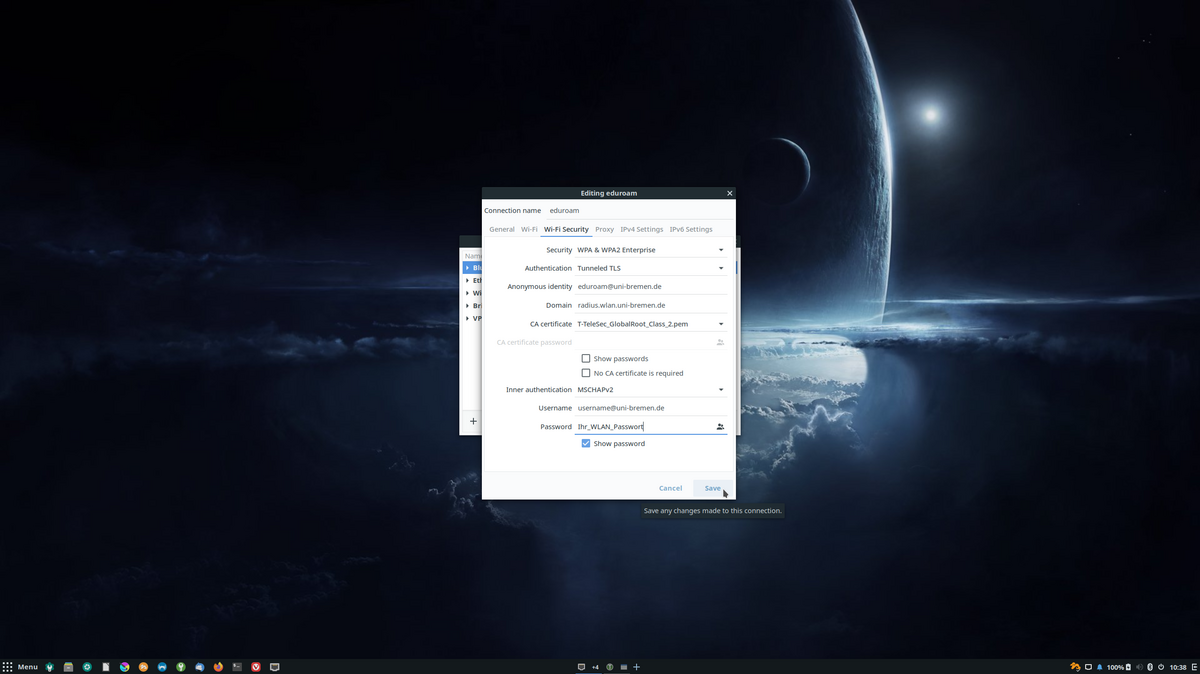Viewport: 1200px width, 674px height.
Task: Open the CA certificate file chooser
Action: [650, 324]
